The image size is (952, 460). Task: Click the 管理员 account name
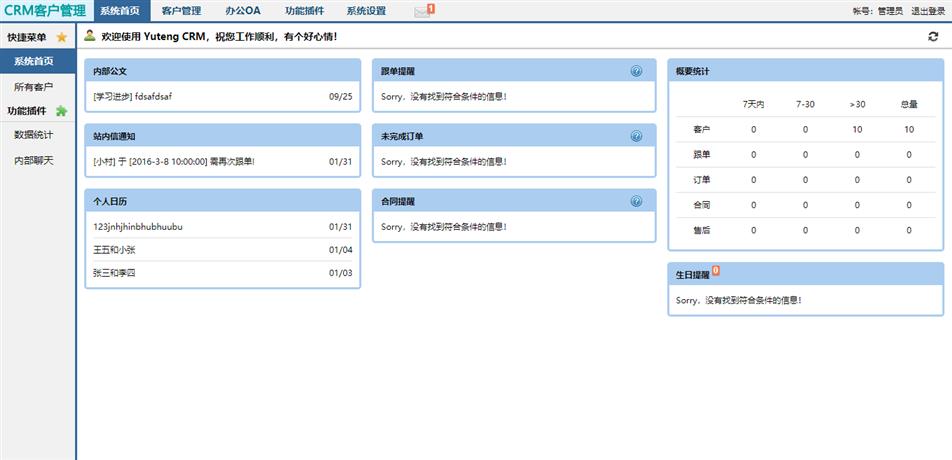(x=890, y=11)
